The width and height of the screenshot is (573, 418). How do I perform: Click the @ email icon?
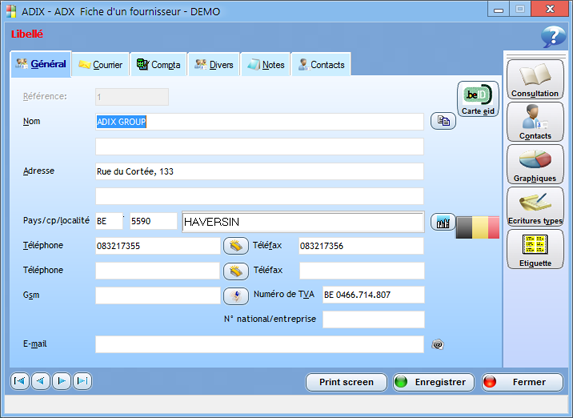437,344
